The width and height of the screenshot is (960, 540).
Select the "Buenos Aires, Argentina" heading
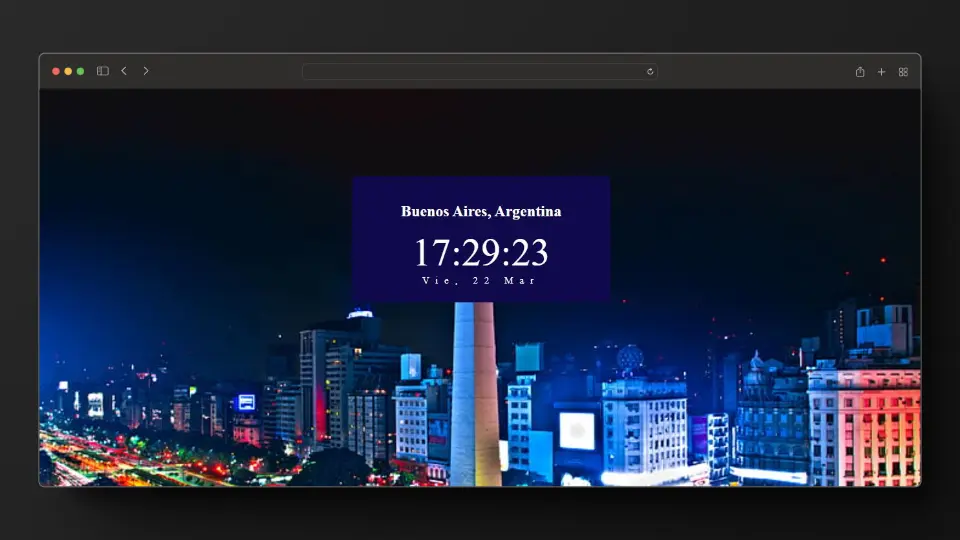tap(481, 211)
